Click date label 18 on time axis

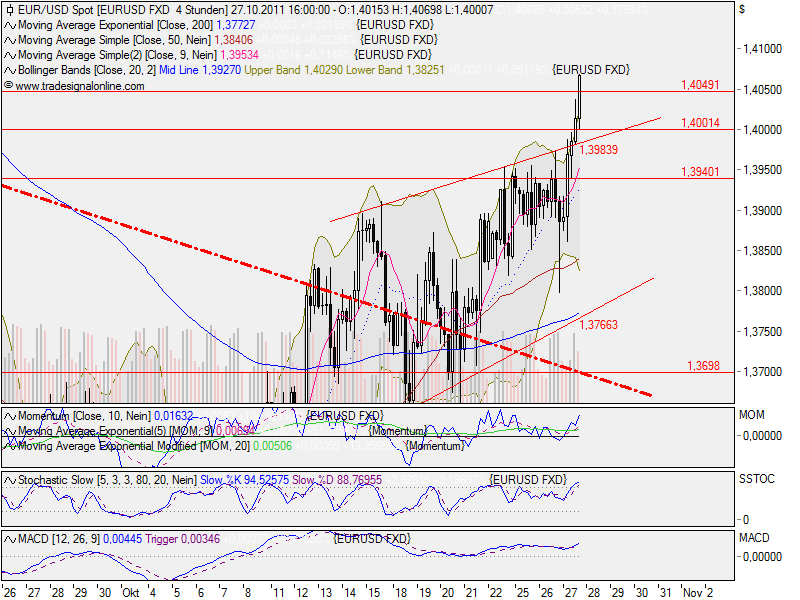[x=401, y=593]
